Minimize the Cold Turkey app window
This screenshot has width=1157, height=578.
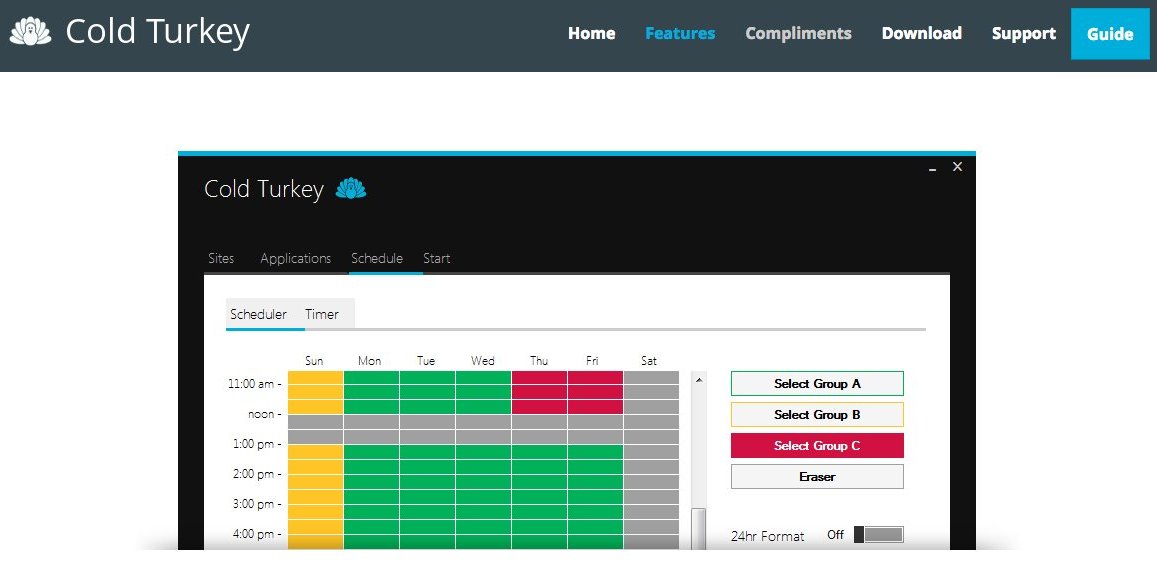(933, 168)
